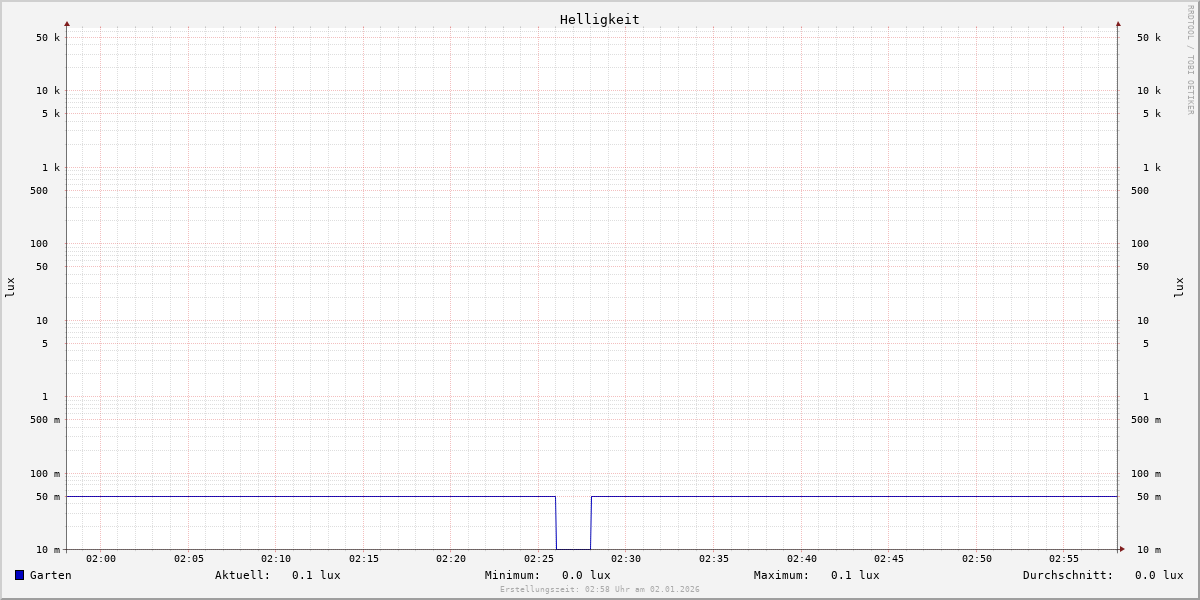Select the 02:55 time axis label

point(1064,559)
